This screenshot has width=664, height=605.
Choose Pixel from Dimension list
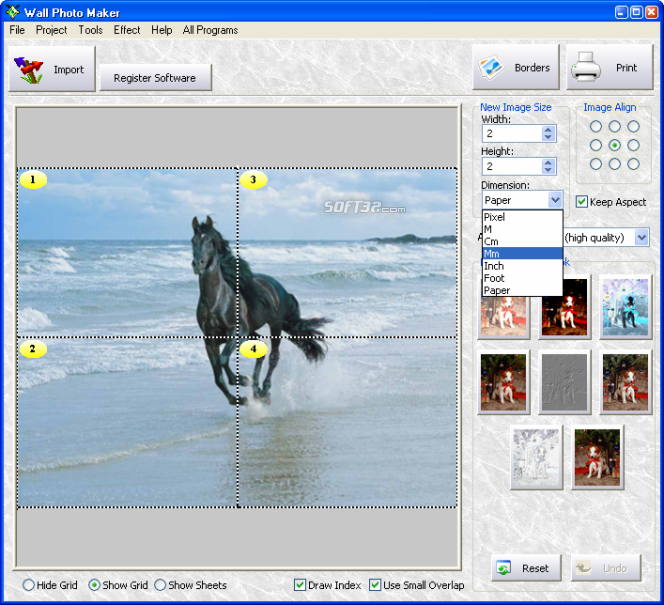(523, 217)
